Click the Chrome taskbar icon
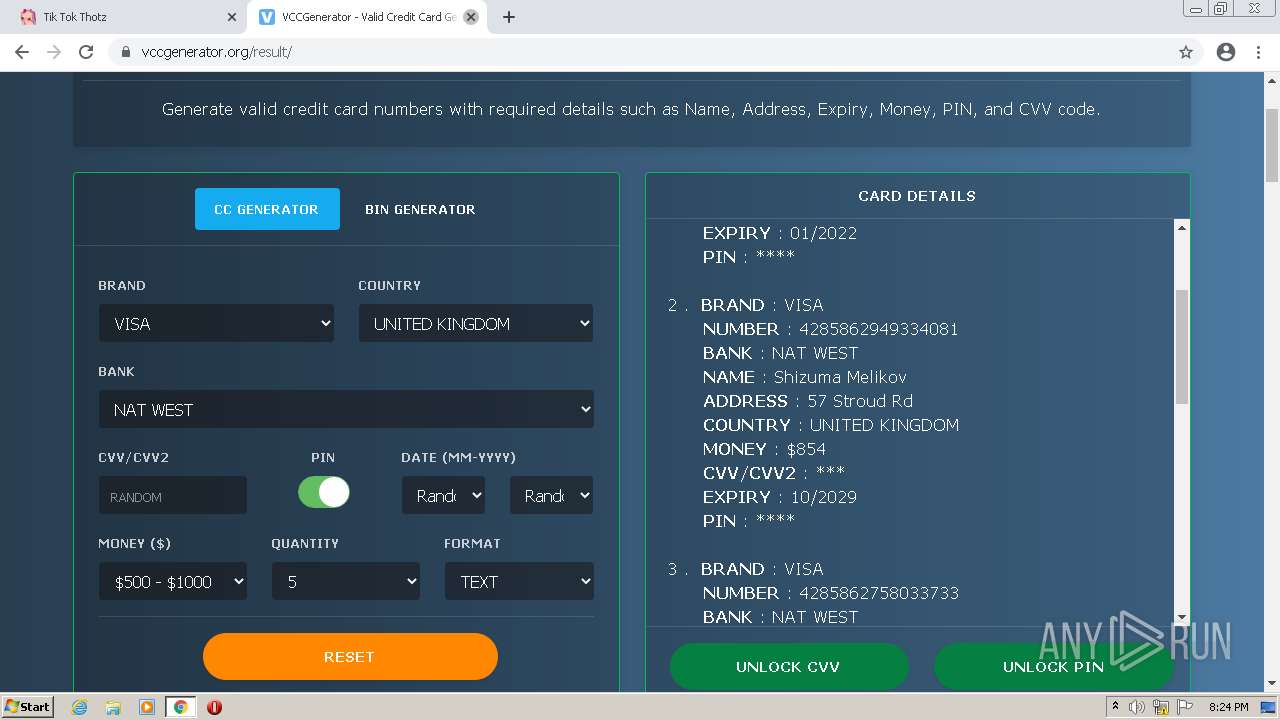This screenshot has height=720, width=1280. coord(180,707)
